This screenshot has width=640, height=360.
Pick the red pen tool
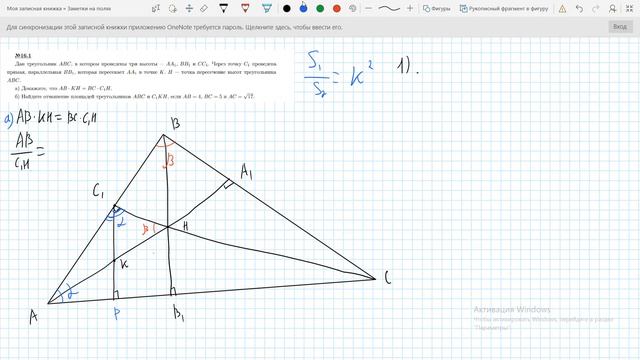[x=245, y=8]
